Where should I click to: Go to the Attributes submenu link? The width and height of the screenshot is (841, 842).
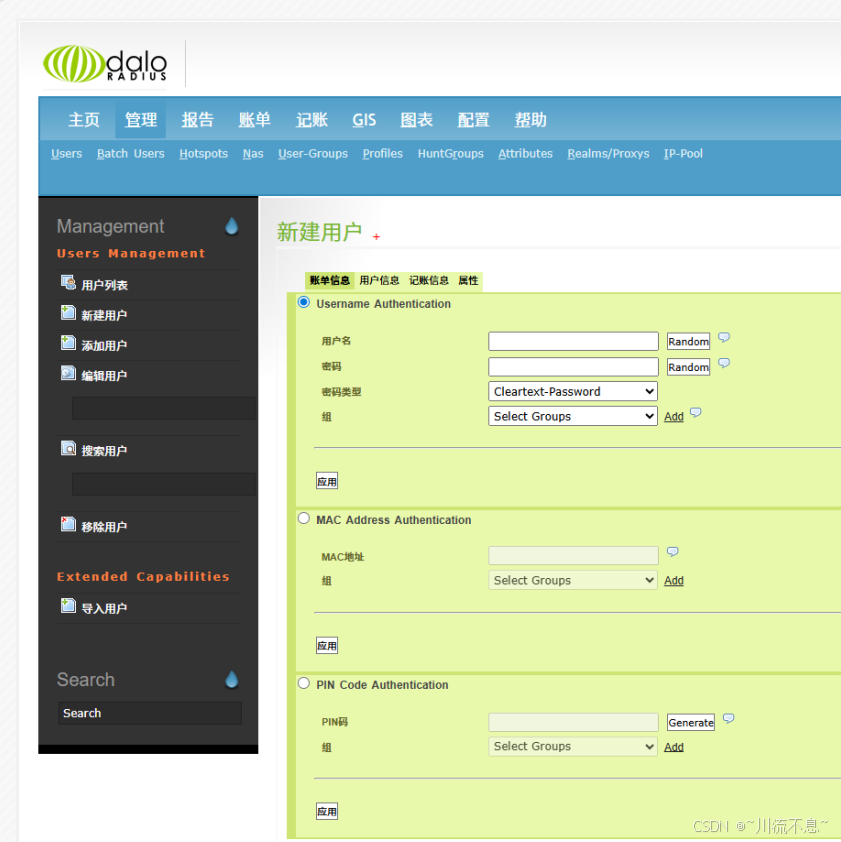525,154
